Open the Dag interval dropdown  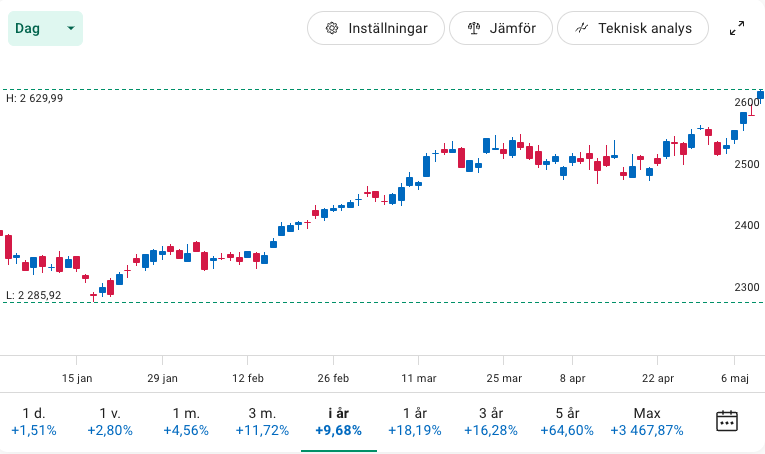(x=45, y=28)
